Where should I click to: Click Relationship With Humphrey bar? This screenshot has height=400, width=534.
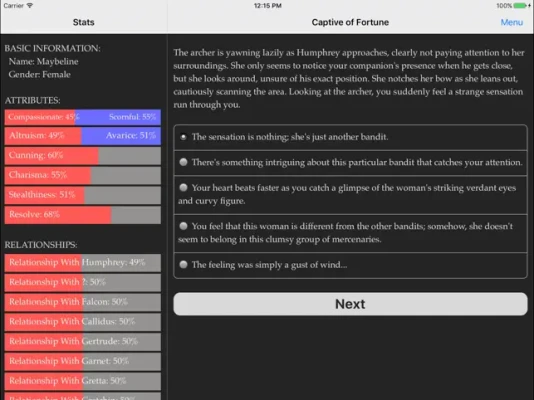coord(83,262)
